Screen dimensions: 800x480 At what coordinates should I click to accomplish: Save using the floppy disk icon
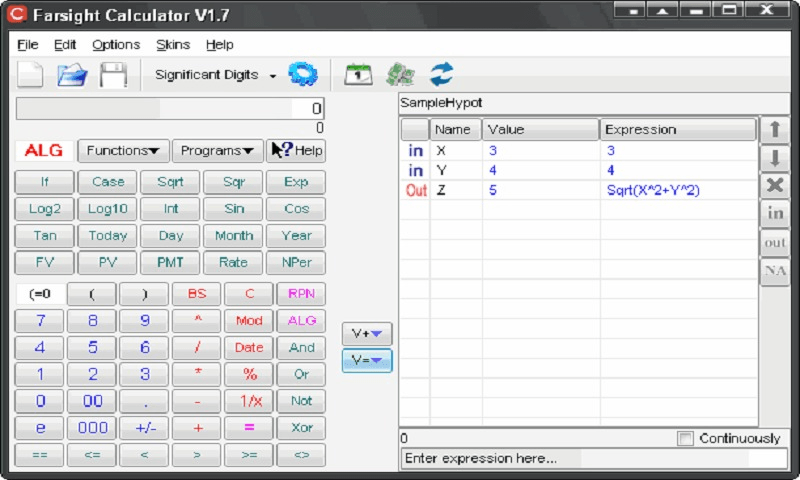pyautogui.click(x=112, y=75)
